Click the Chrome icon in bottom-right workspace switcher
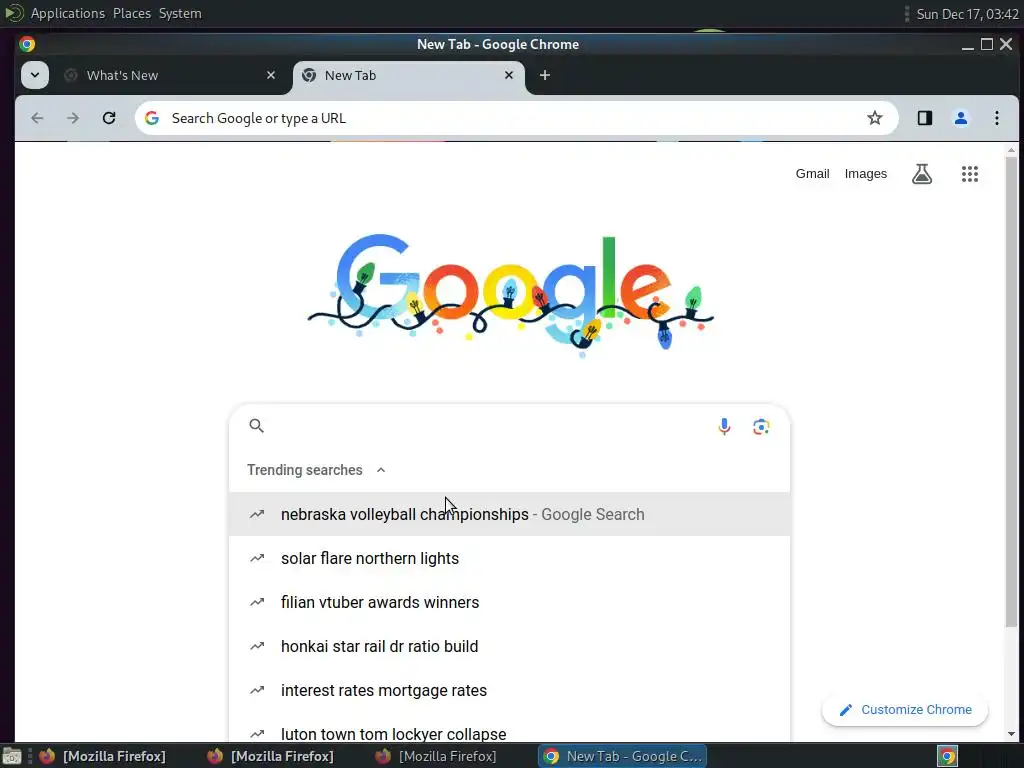Image resolution: width=1024 pixels, height=768 pixels. coord(948,756)
